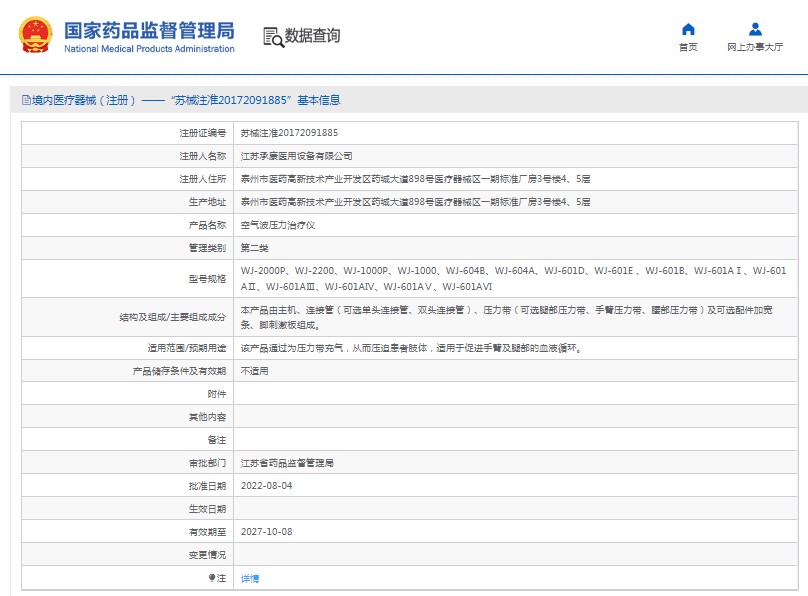Click the 附件 row label
This screenshot has height=596, width=808.
(x=216, y=394)
